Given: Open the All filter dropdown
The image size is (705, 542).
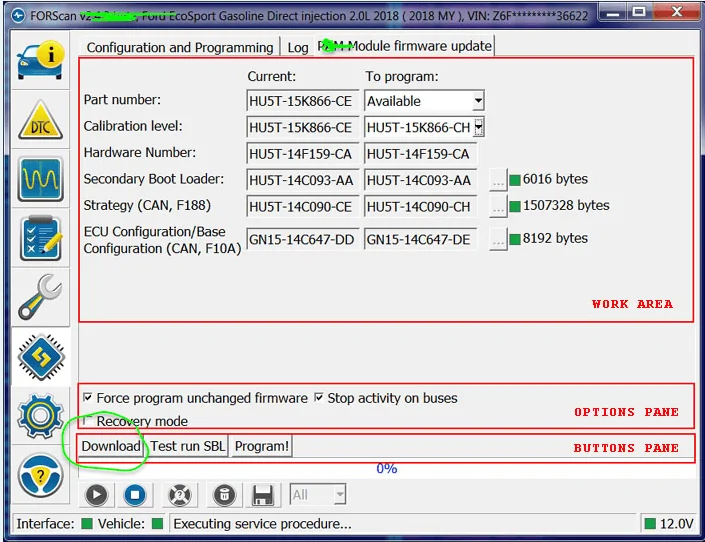Looking at the screenshot, I should click(318, 495).
